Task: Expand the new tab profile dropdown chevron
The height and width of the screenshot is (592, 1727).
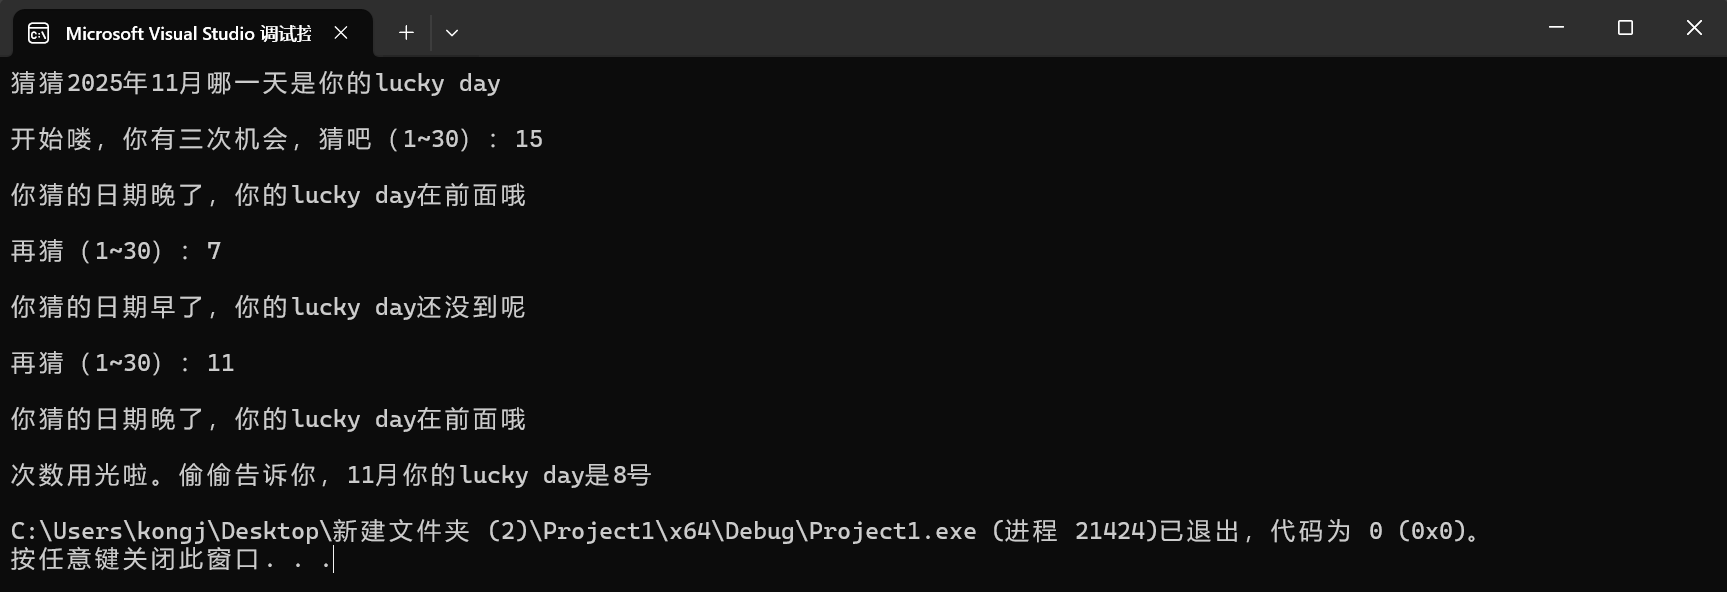Action: tap(452, 33)
